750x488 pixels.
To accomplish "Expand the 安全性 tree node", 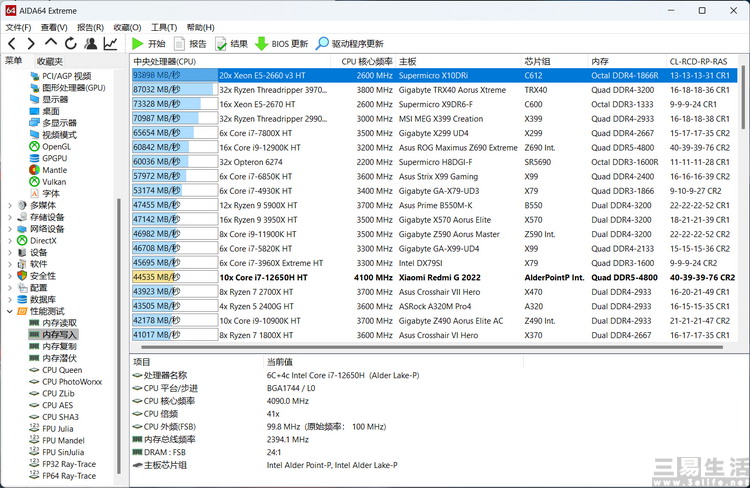I will (x=10, y=276).
